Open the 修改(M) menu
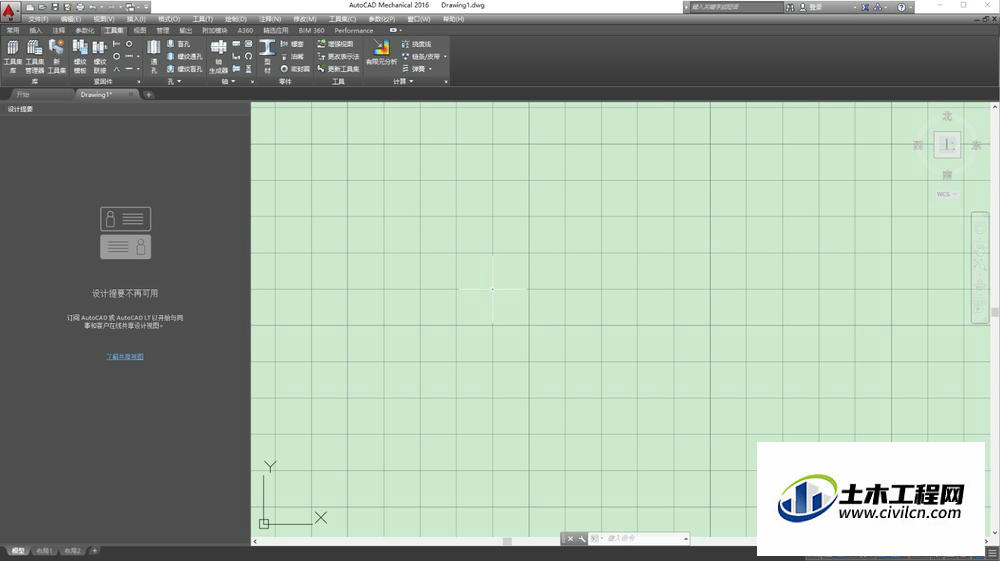This screenshot has width=1000, height=561. (305, 19)
